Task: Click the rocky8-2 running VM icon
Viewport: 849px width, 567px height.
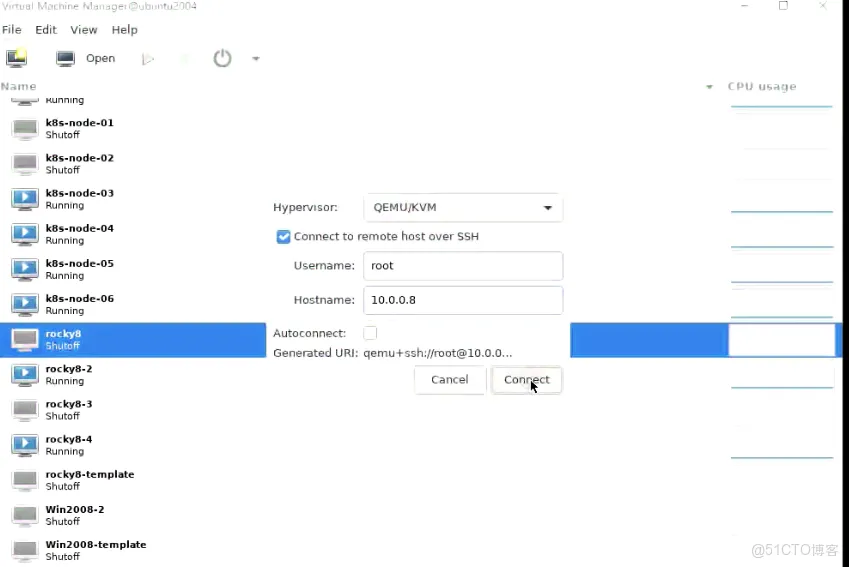Action: [x=25, y=375]
